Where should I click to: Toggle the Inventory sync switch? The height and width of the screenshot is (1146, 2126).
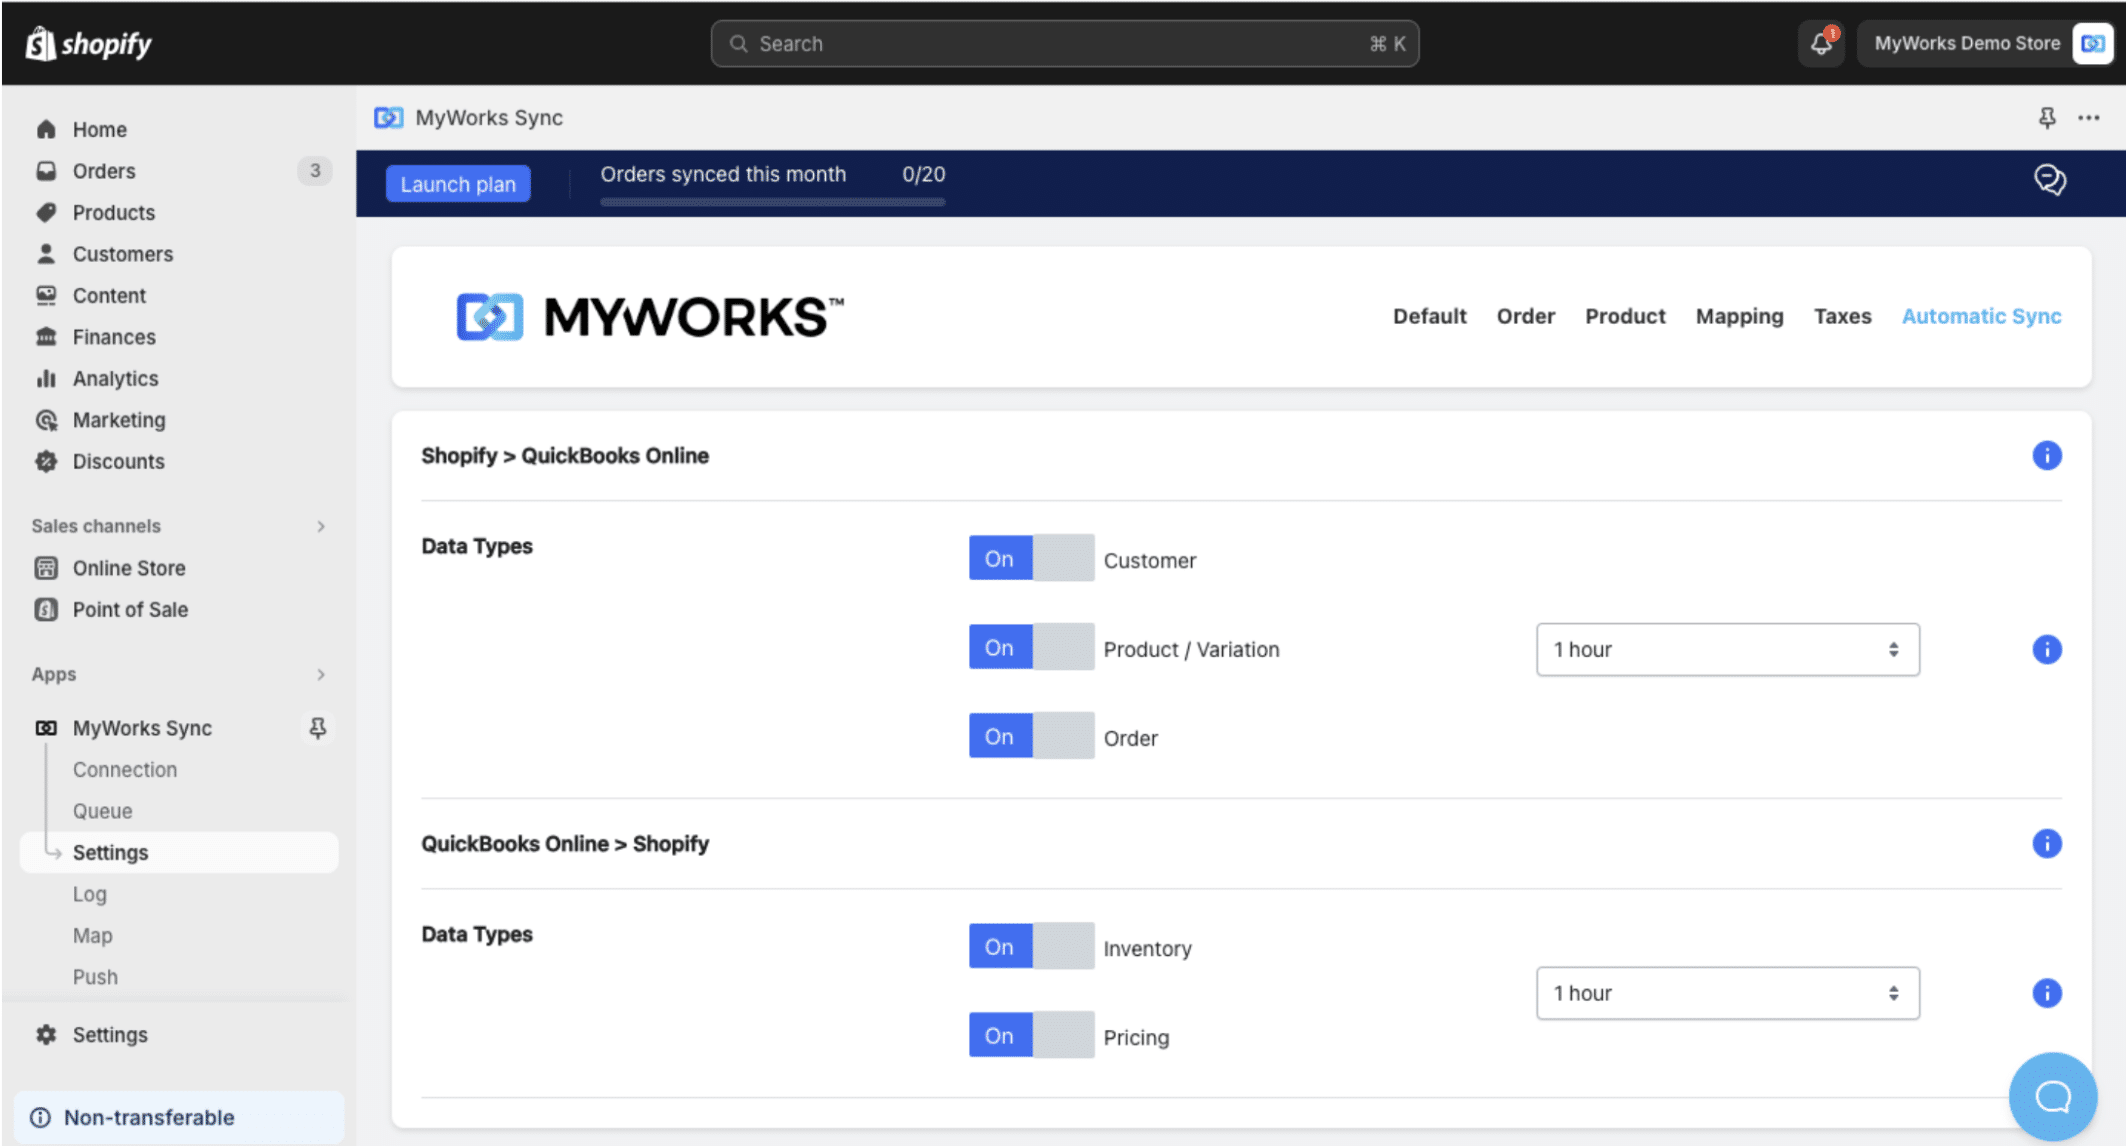click(1031, 946)
